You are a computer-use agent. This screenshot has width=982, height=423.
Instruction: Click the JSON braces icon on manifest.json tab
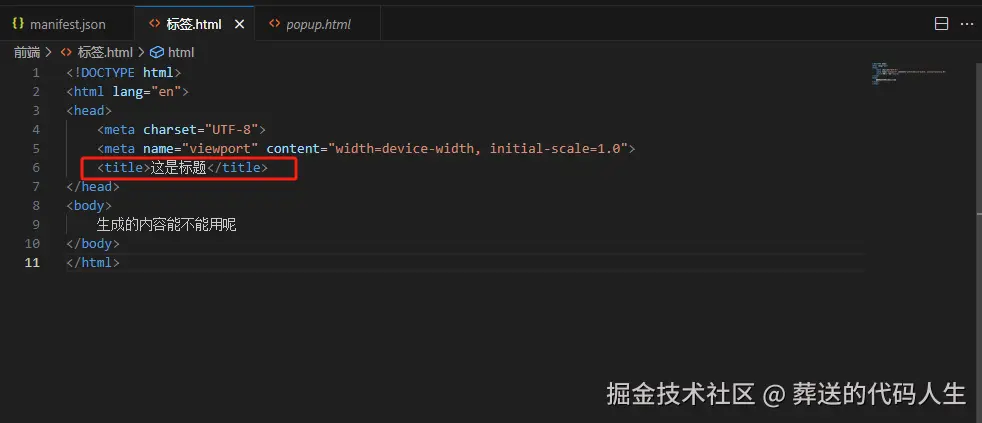pyautogui.click(x=17, y=24)
